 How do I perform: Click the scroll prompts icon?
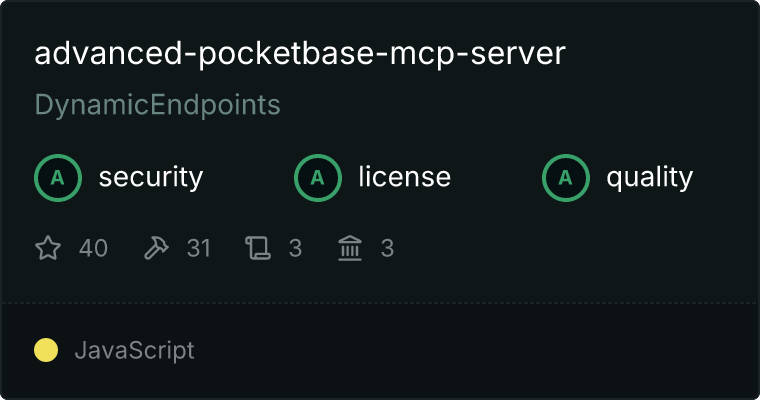pyautogui.click(x=258, y=248)
